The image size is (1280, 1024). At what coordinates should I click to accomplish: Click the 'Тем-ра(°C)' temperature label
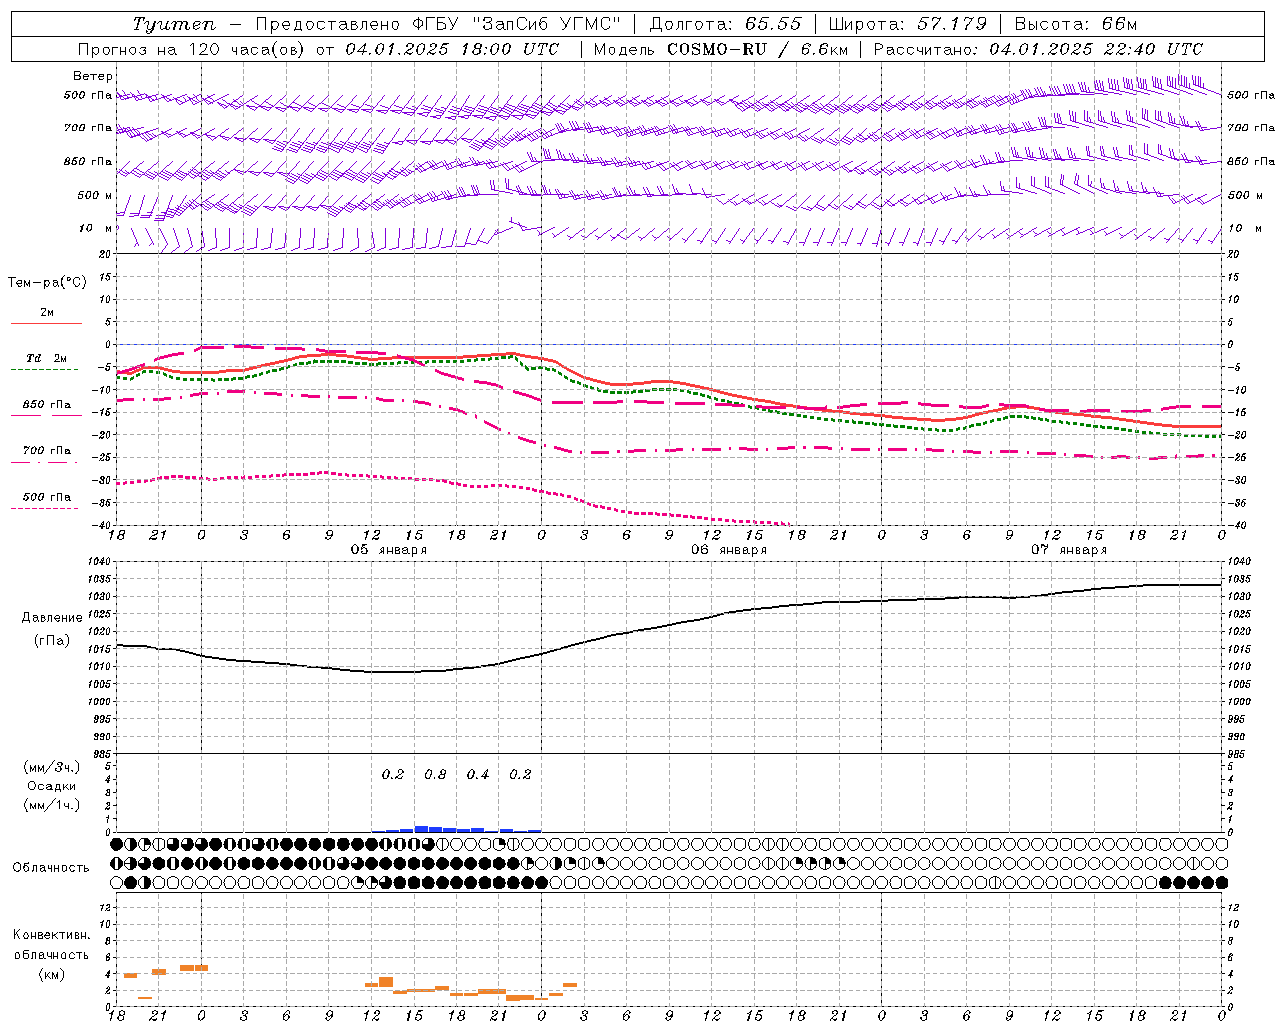pyautogui.click(x=47, y=283)
